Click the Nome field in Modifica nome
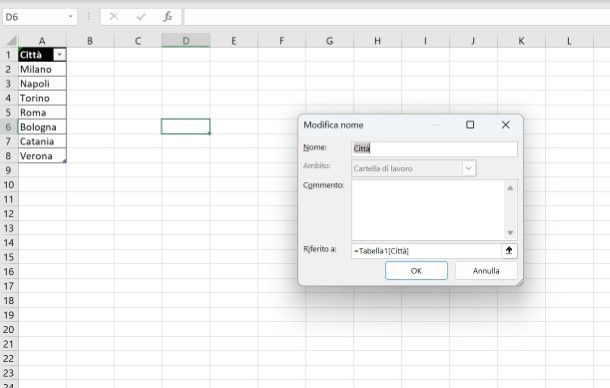610x388 pixels. point(434,149)
